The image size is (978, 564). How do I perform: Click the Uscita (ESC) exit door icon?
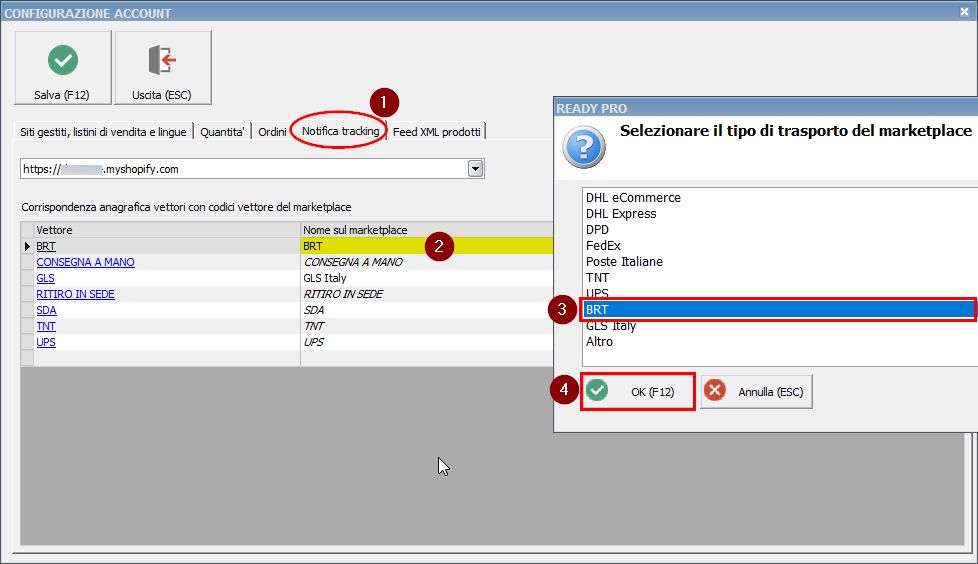162,61
